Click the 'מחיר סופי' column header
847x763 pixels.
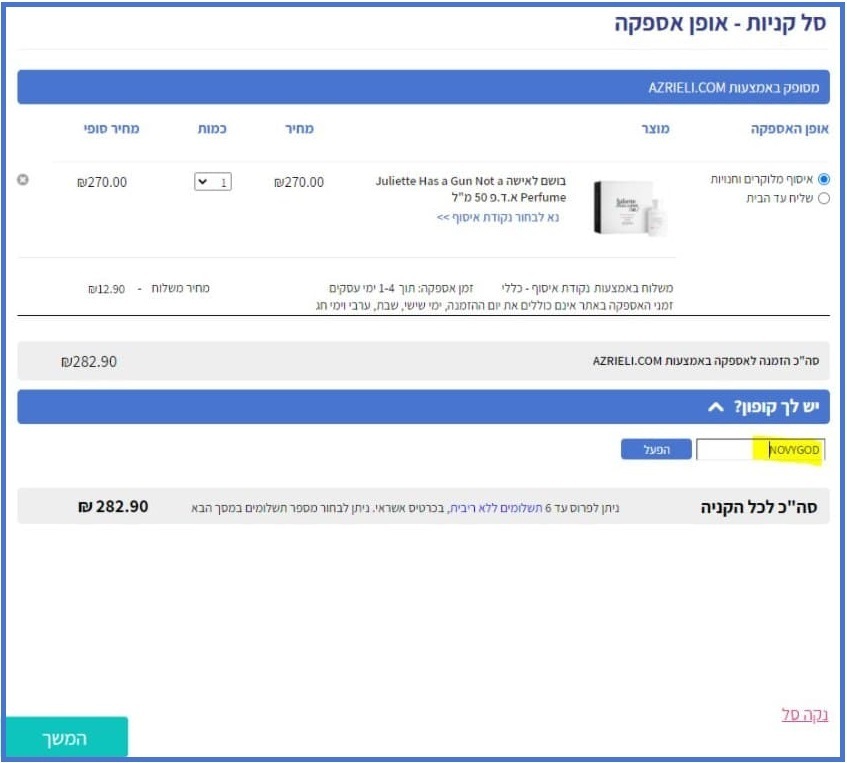click(111, 130)
